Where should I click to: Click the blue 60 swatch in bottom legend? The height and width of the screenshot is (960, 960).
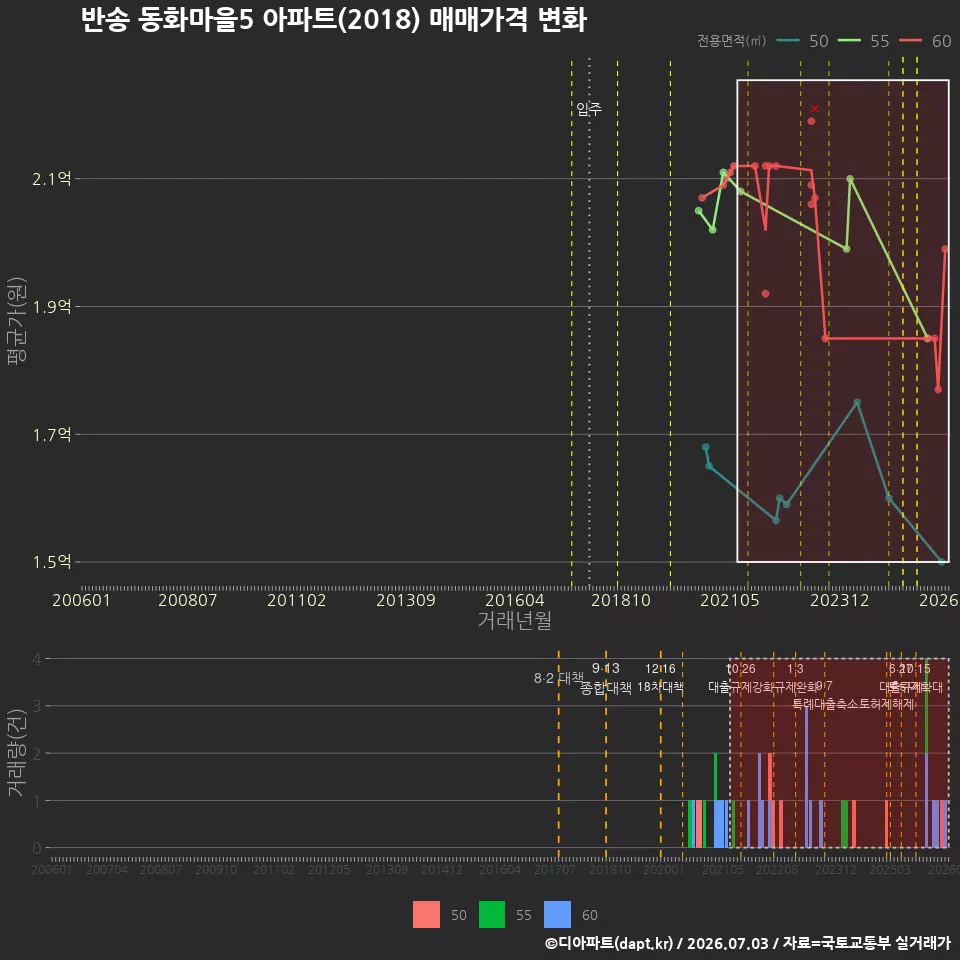pos(557,915)
